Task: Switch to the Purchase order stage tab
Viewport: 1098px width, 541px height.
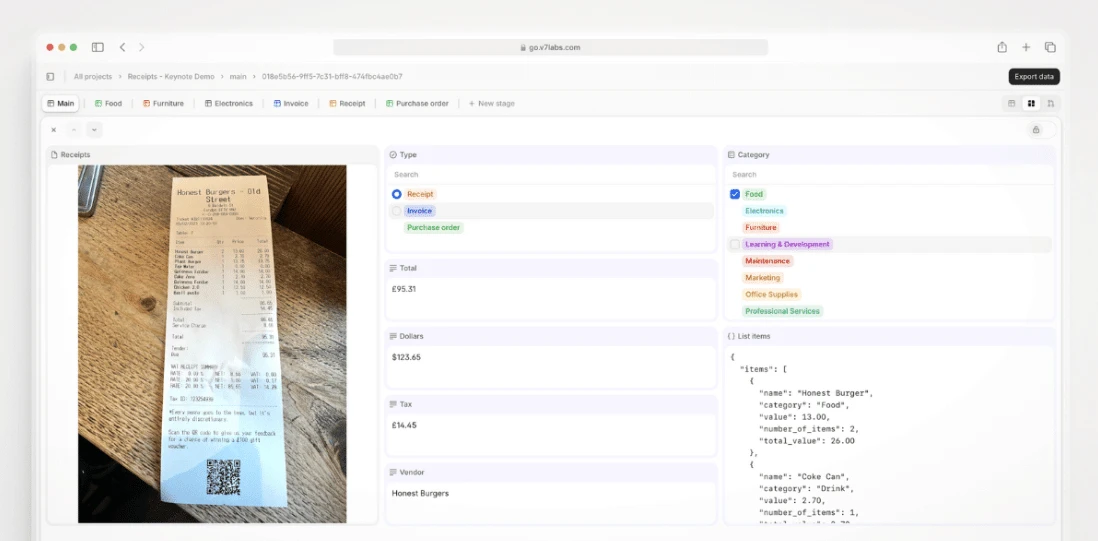Action: coord(417,103)
